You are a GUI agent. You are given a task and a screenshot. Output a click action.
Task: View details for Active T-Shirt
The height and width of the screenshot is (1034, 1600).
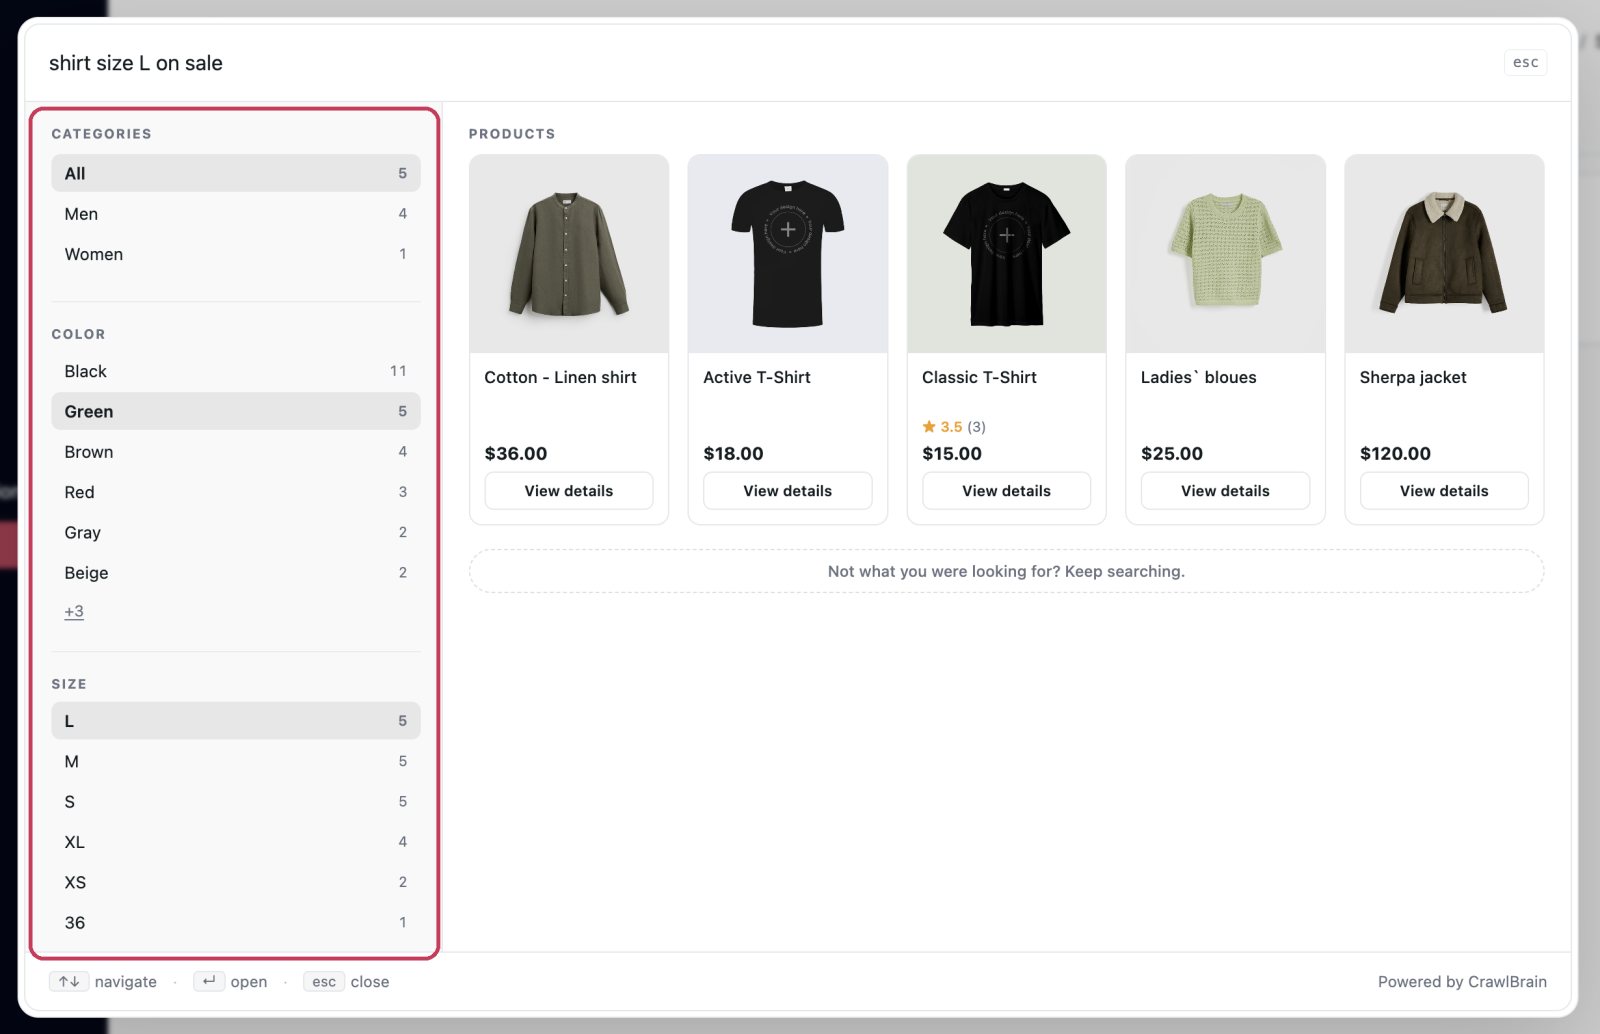click(x=788, y=491)
